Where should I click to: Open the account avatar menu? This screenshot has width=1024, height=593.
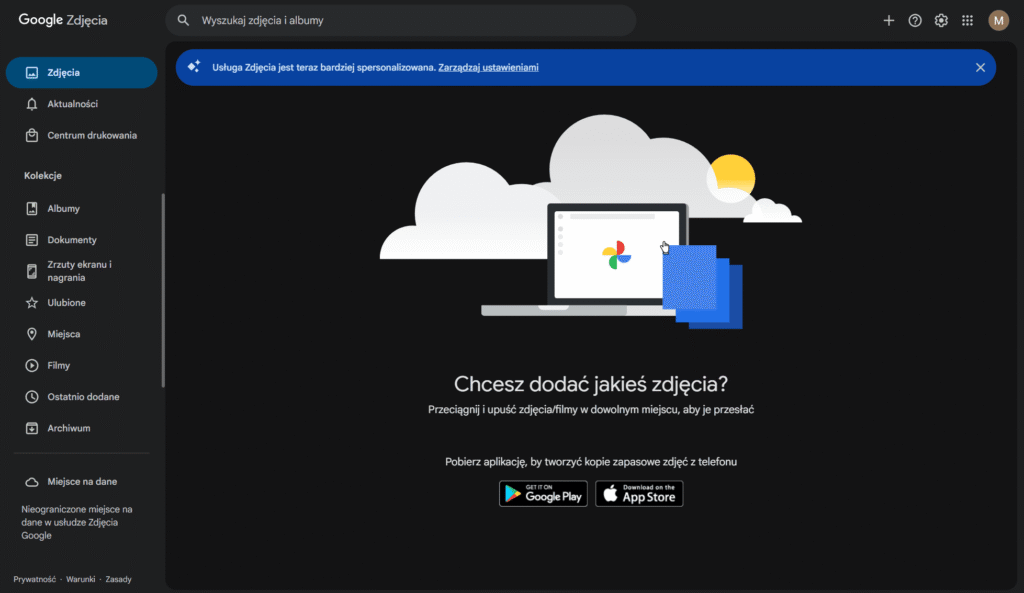click(x=998, y=20)
